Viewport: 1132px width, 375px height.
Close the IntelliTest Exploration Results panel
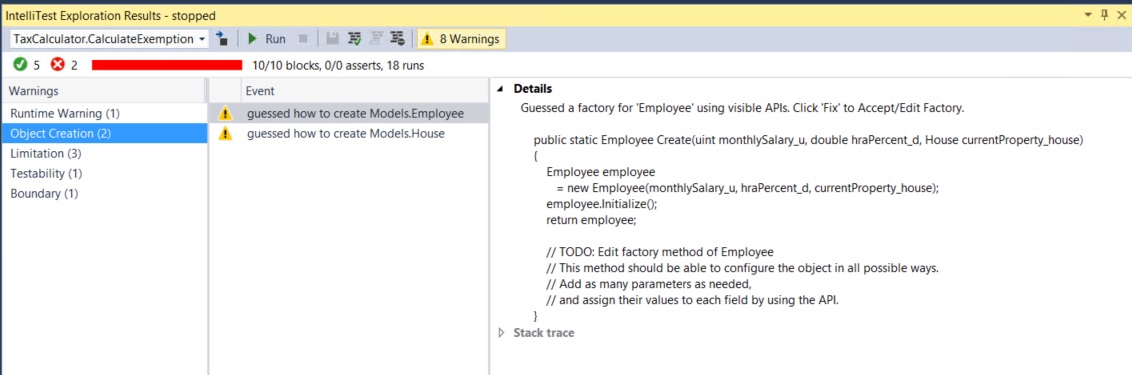[x=1121, y=14]
